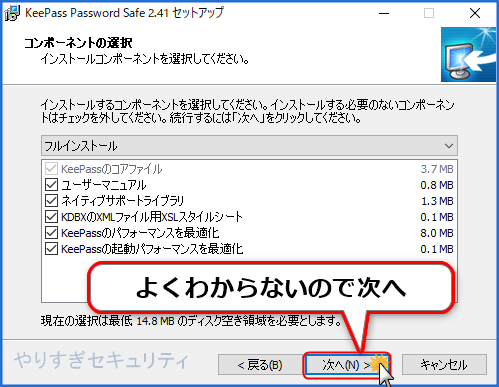Close the KeePass setup window
Screen dimensions: 499x387
pos(475,13)
